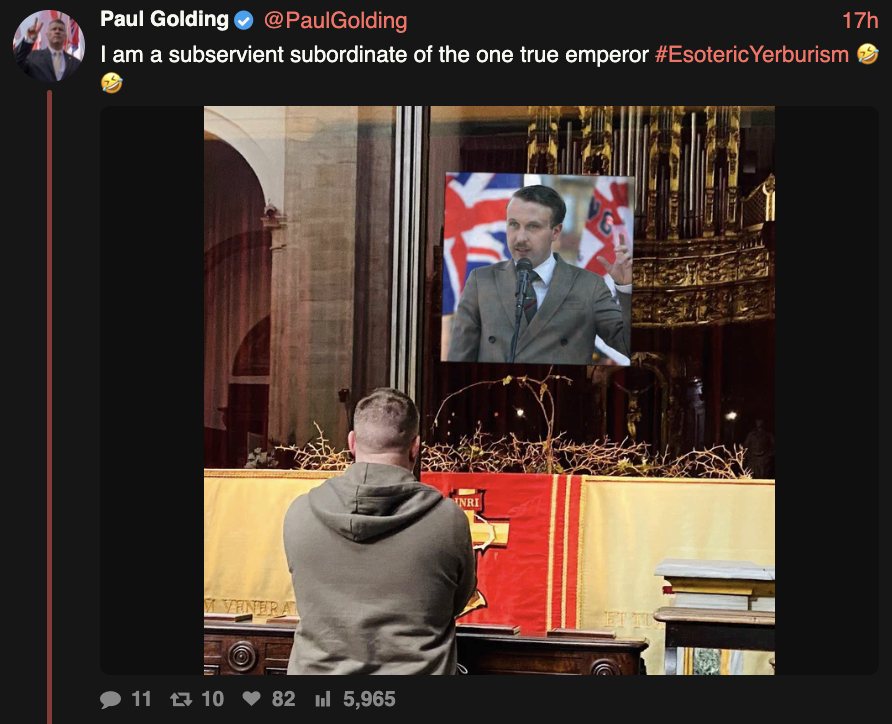The width and height of the screenshot is (892, 724).
Task: Like the tweet with heart icon
Action: [251, 698]
